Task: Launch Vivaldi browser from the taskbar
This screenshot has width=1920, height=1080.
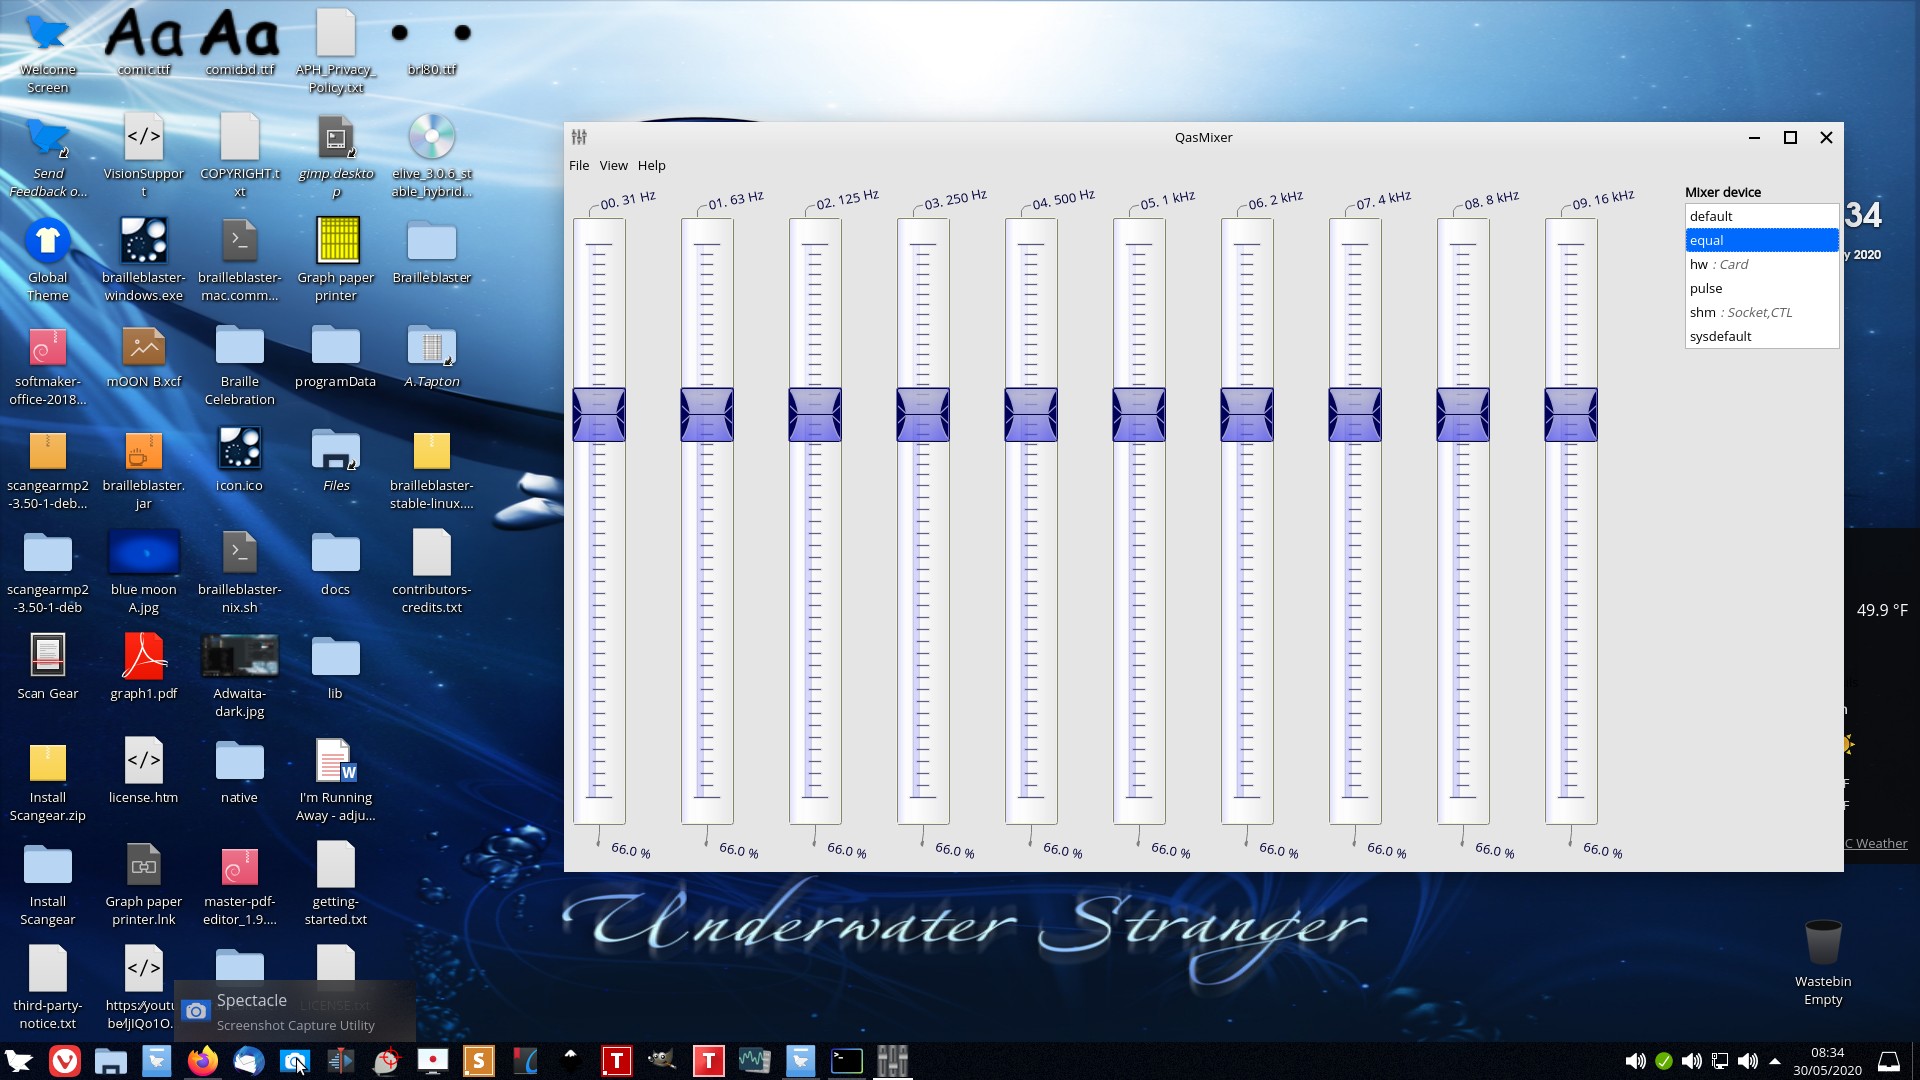Action: coord(65,1061)
